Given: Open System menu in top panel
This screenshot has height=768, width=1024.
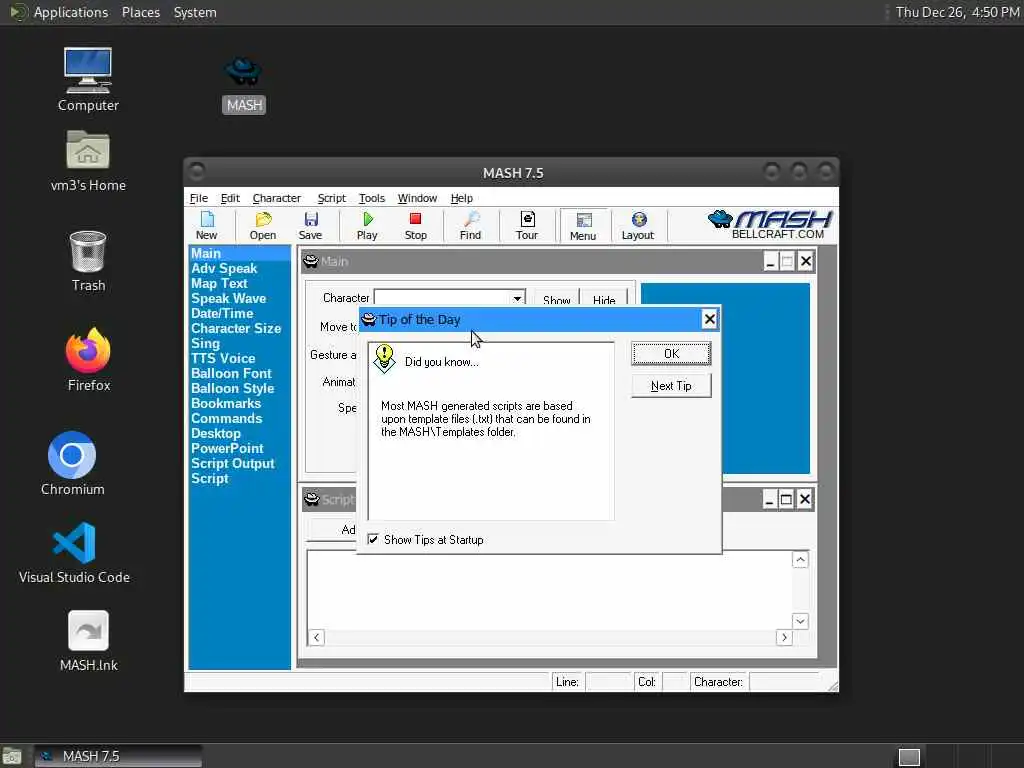Looking at the screenshot, I should (x=195, y=12).
